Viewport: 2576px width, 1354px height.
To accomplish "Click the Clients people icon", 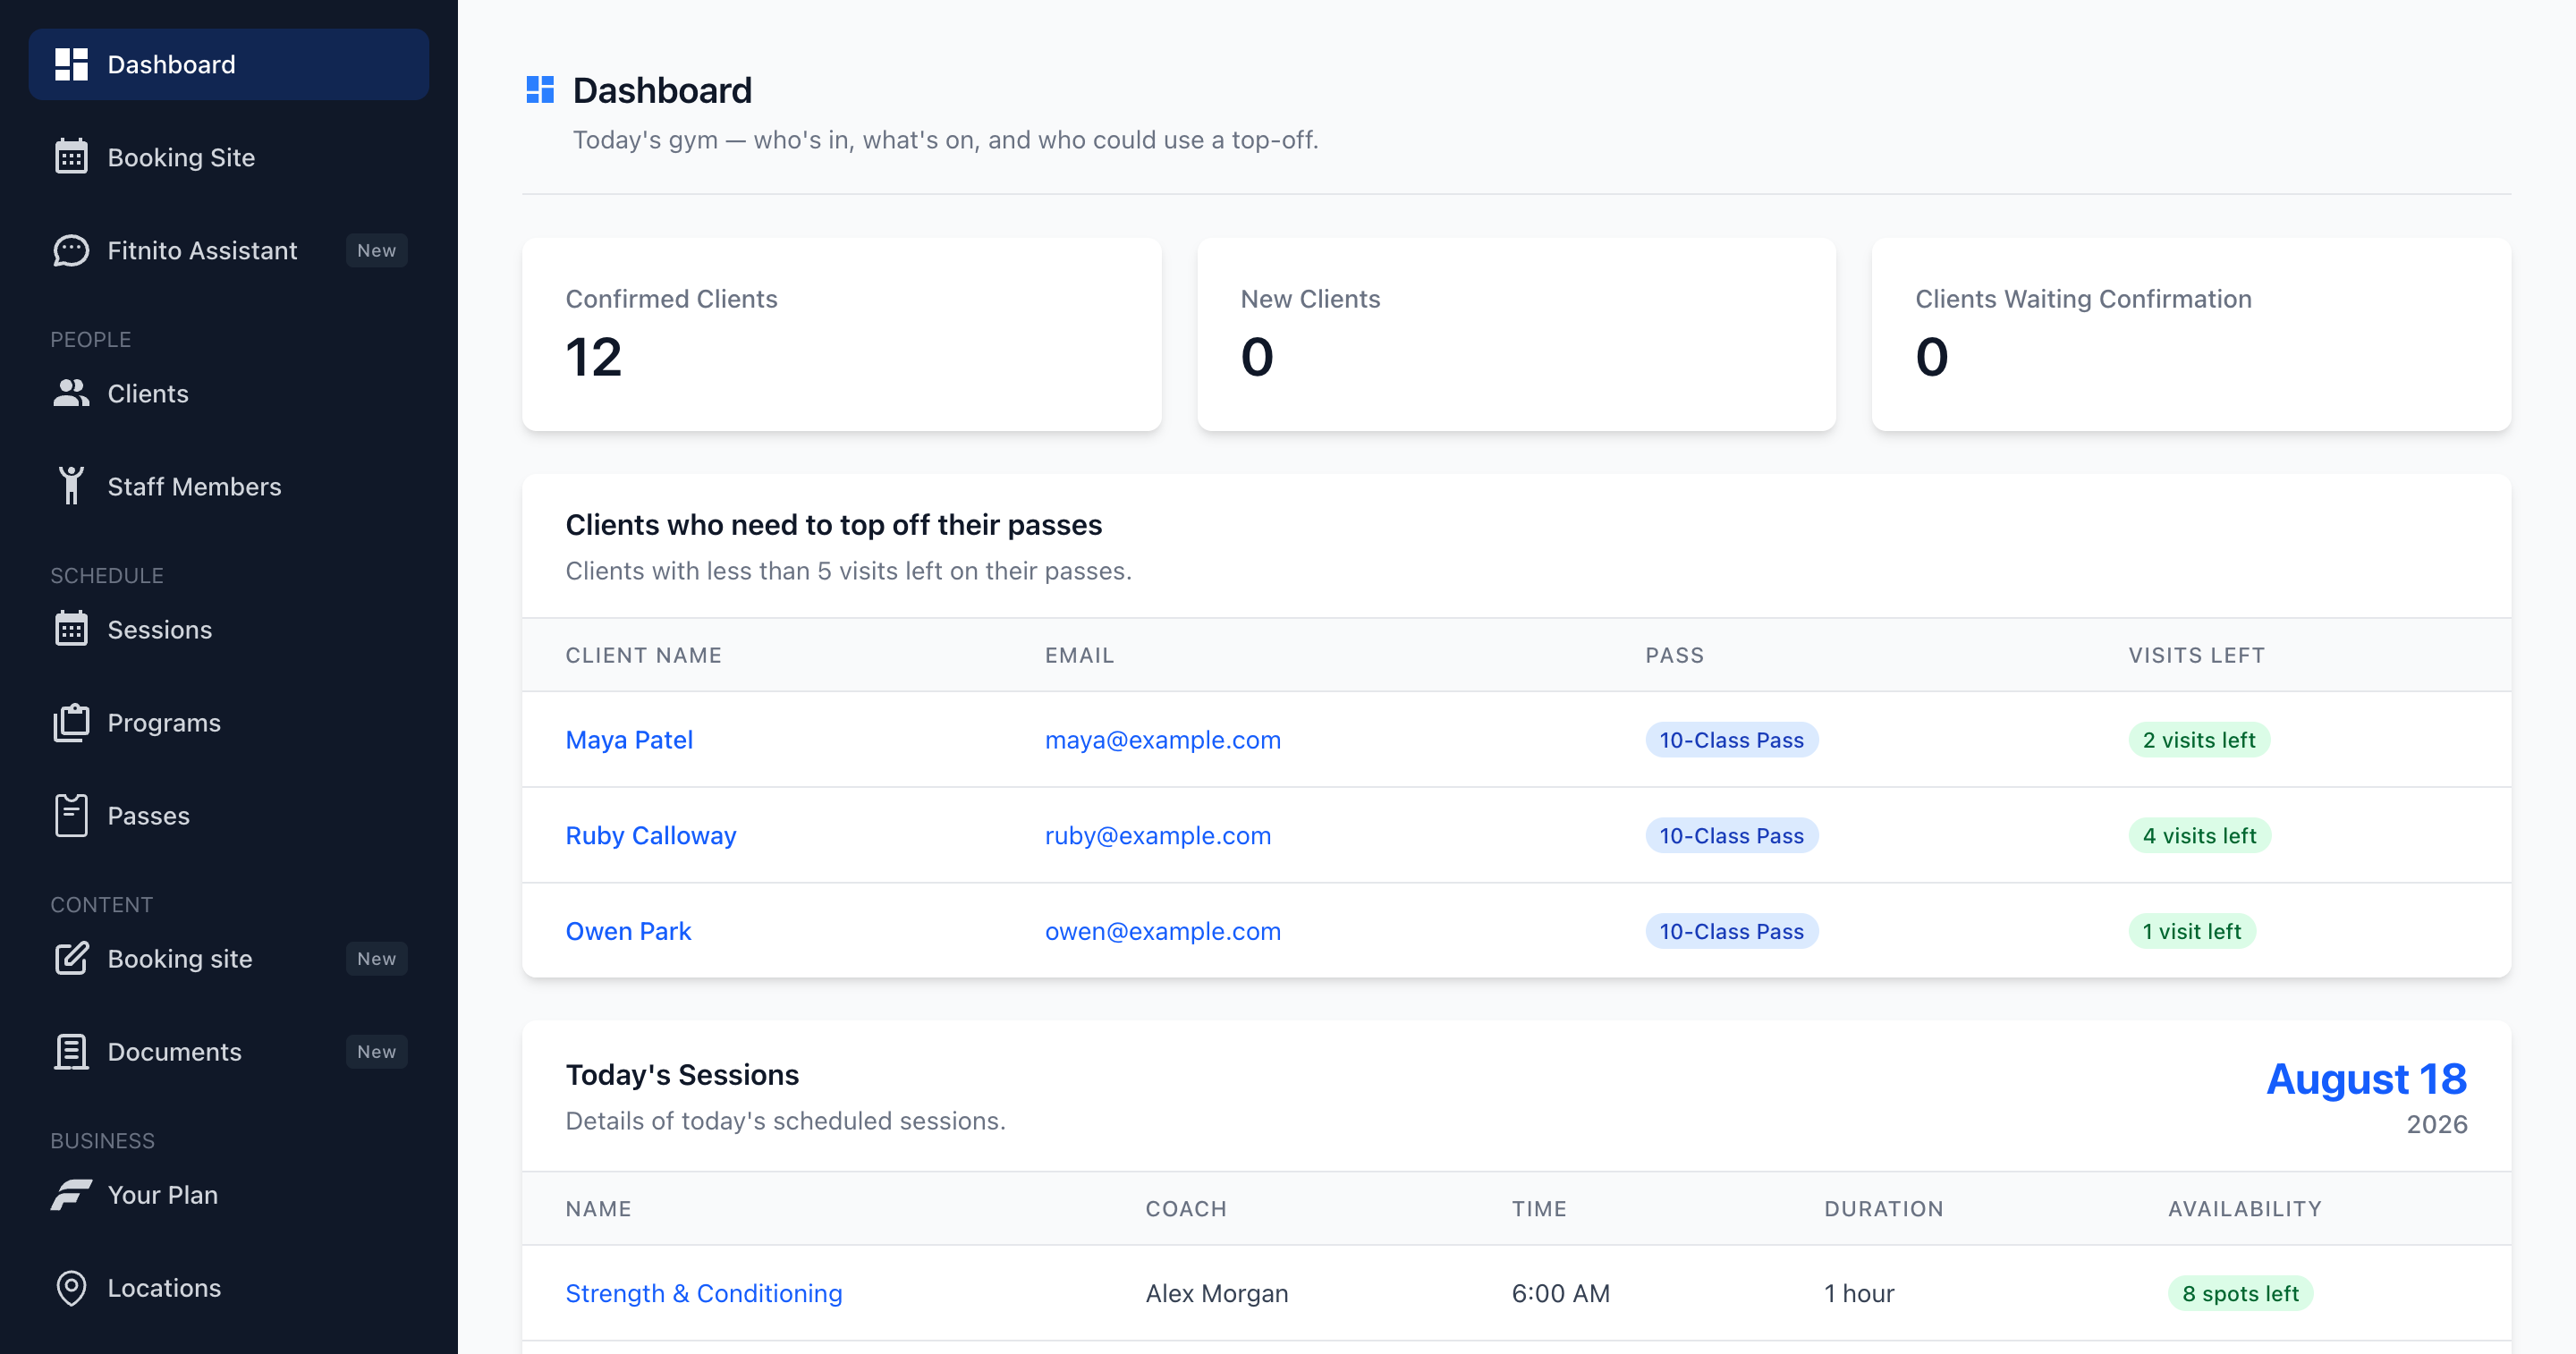I will [71, 393].
